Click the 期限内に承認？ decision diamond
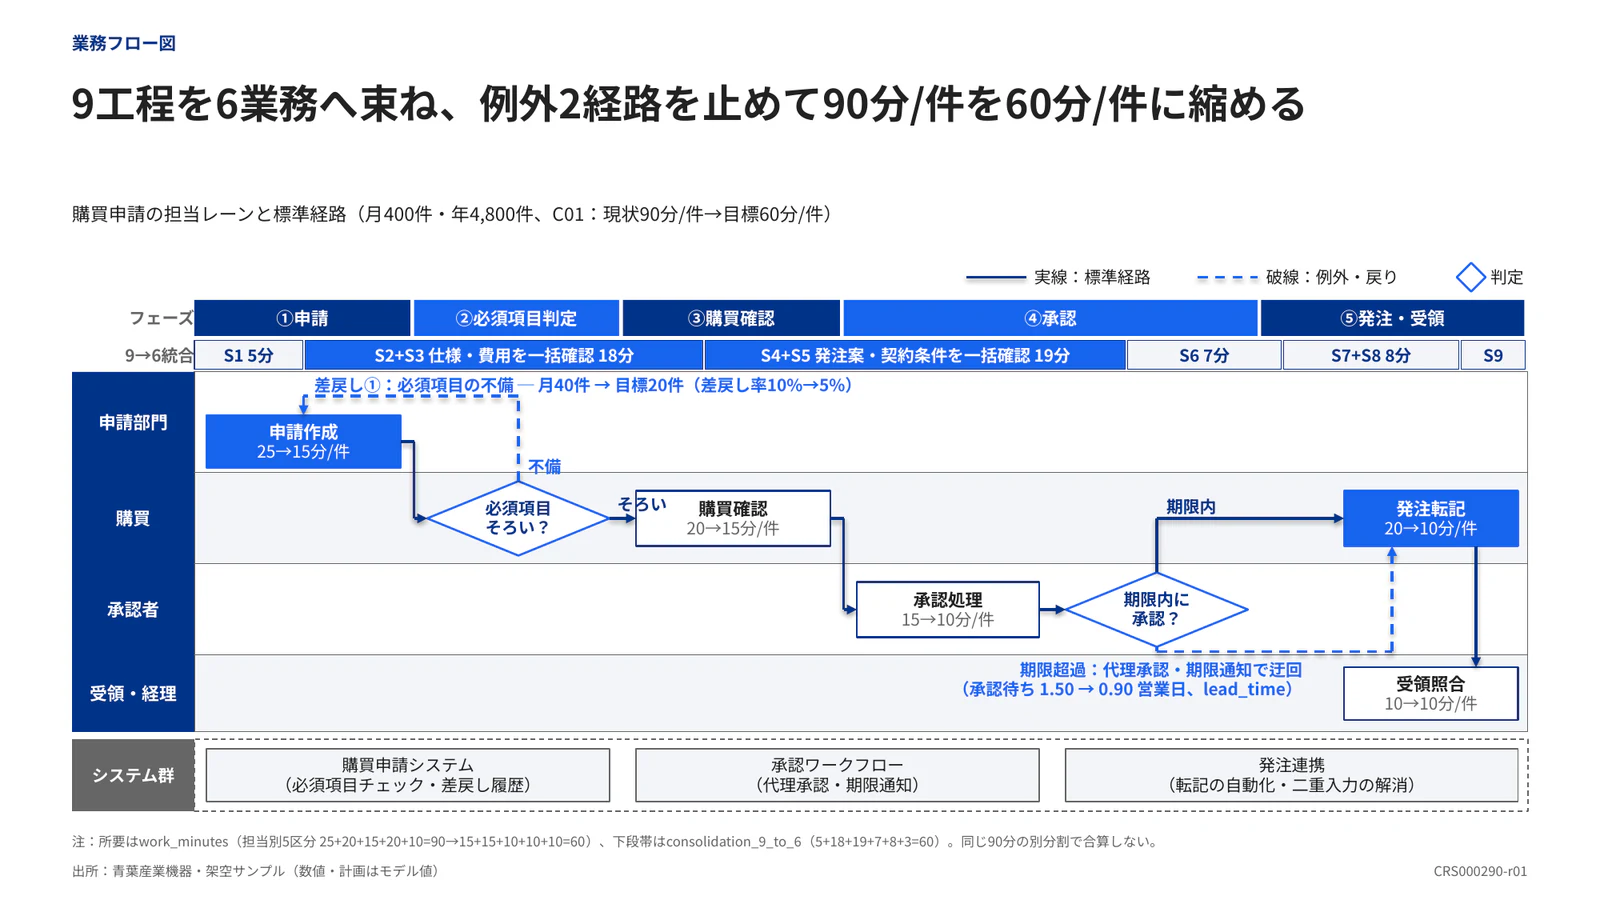The width and height of the screenshot is (1600, 900). pos(1156,609)
